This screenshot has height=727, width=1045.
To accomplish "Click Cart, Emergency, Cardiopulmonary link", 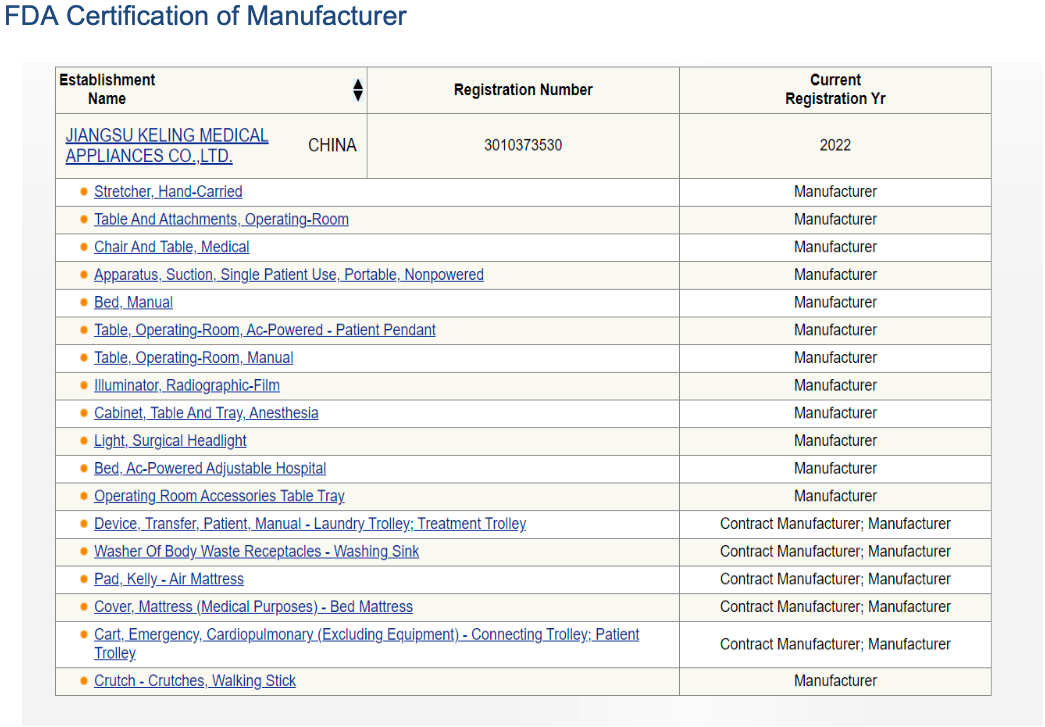I will [x=366, y=635].
